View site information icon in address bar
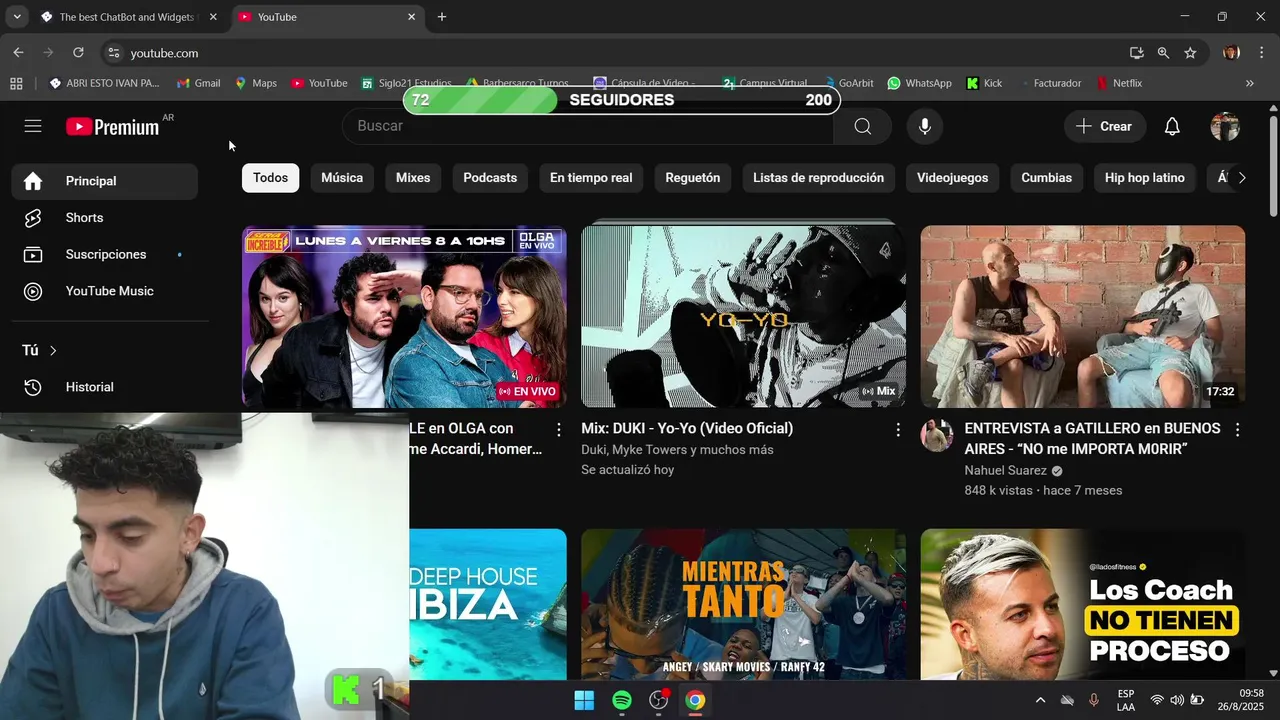1280x720 pixels. click(113, 53)
